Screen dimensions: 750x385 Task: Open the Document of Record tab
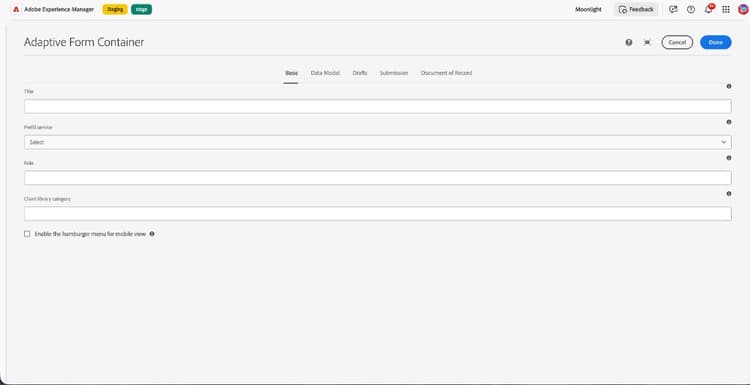coord(446,73)
